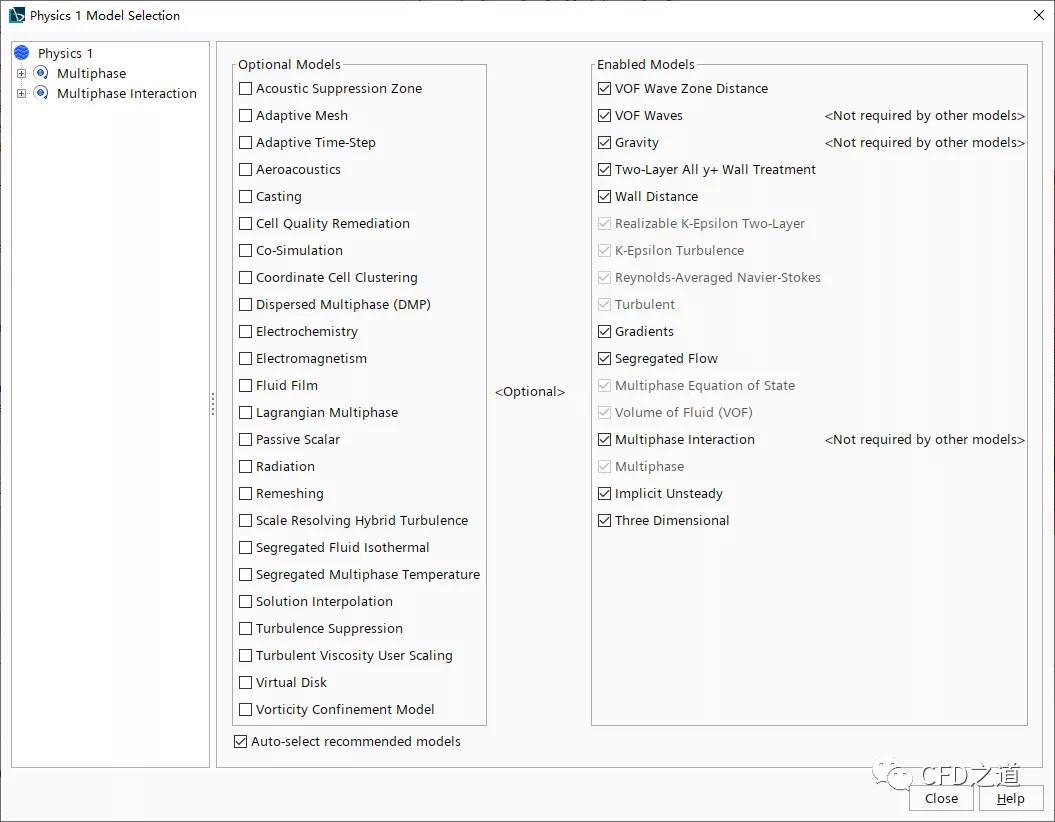
Task: Disable Implicit Unsteady model
Action: coord(604,493)
